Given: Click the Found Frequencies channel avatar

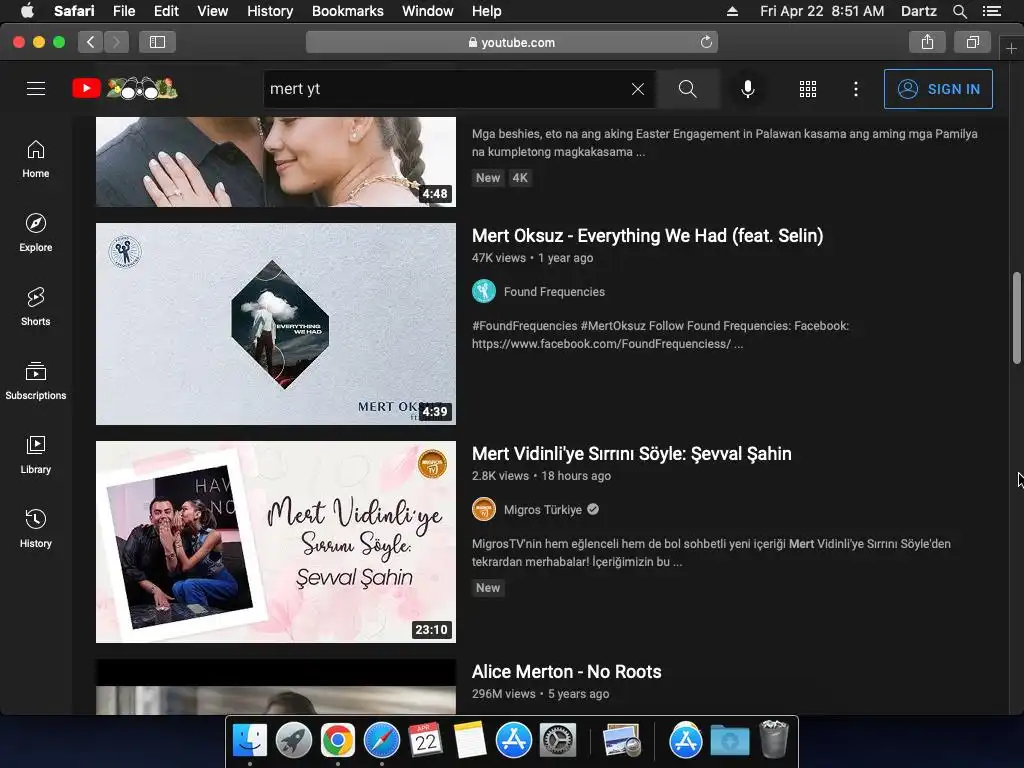Looking at the screenshot, I should tap(484, 291).
